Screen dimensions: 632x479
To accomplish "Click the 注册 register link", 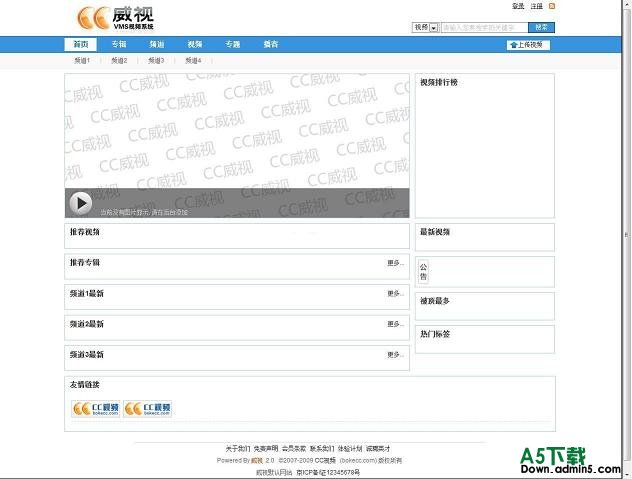I will pyautogui.click(x=536, y=6).
